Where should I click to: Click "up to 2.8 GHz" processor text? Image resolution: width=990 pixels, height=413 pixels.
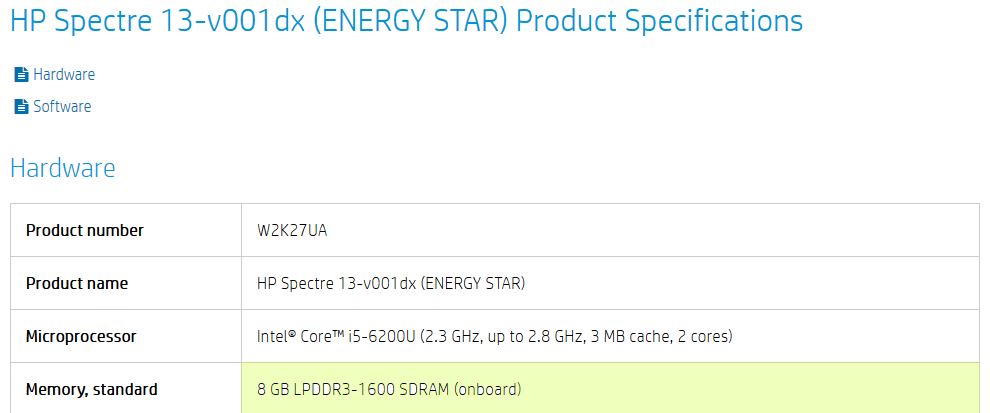pyautogui.click(x=530, y=336)
